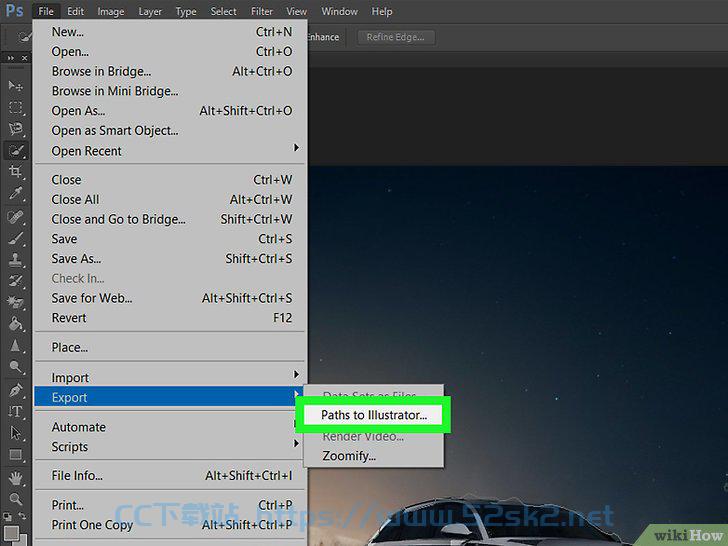This screenshot has width=728, height=546.
Task: Select the Quick Selection tool in toolbox
Action: [15, 150]
